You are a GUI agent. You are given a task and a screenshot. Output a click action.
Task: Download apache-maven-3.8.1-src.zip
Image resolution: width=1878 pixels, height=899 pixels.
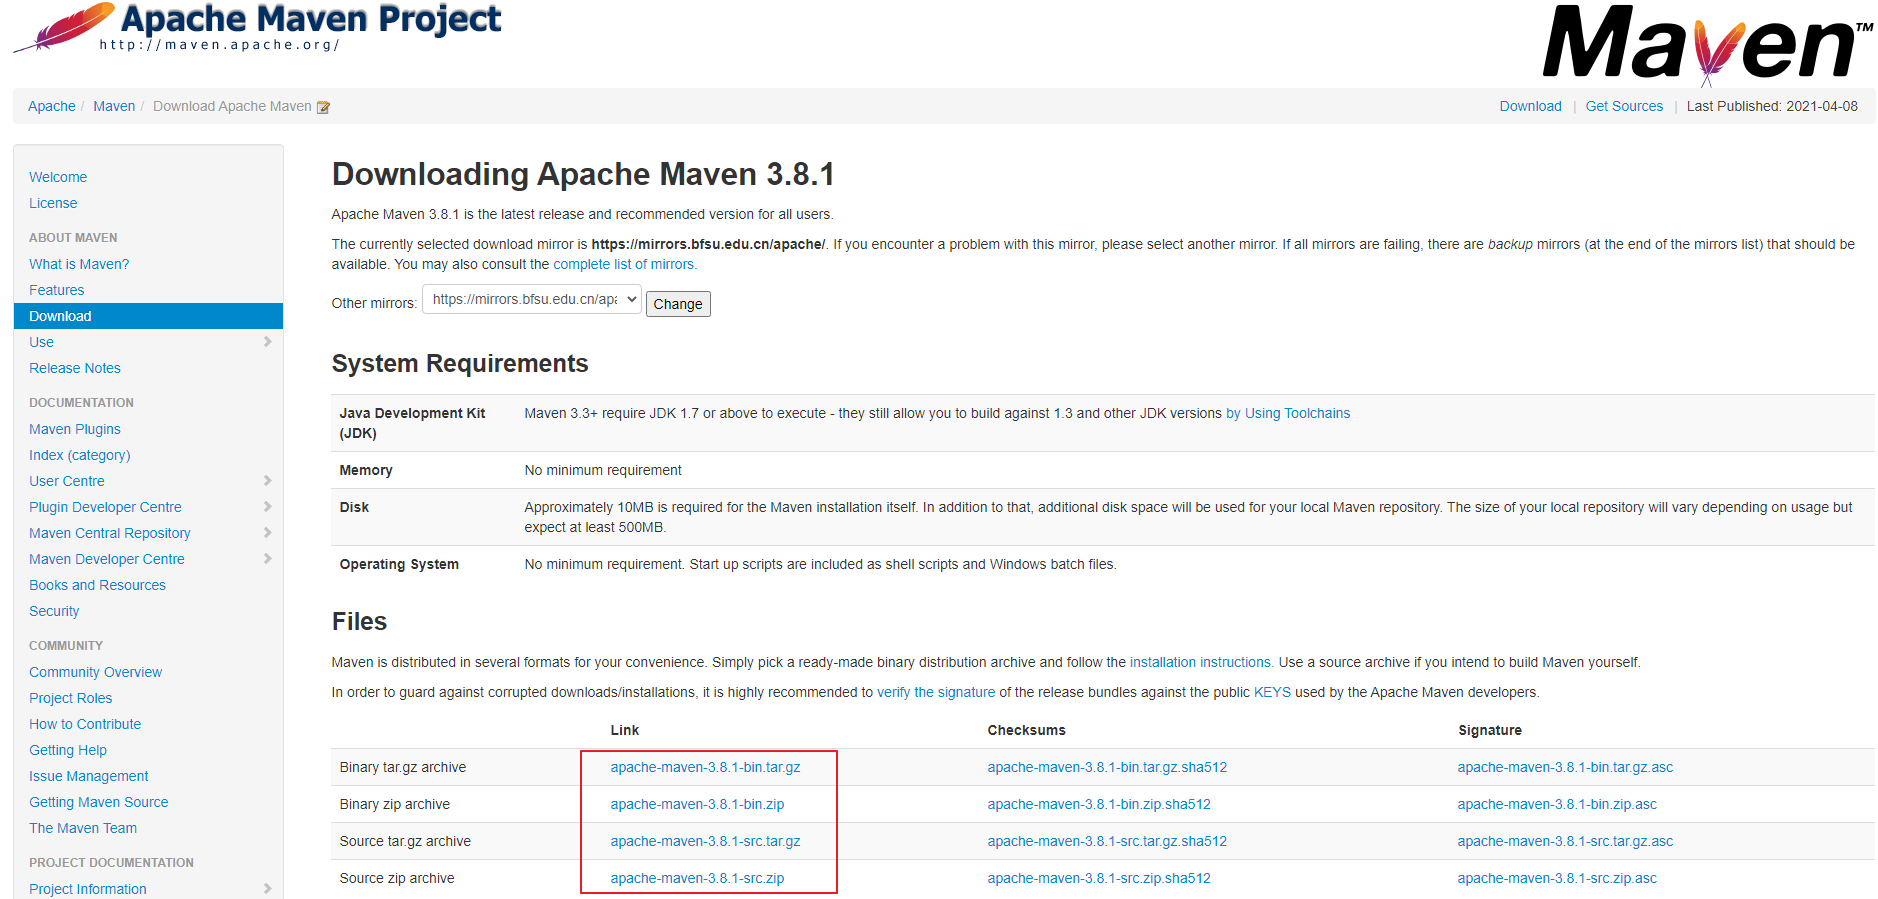pos(697,878)
